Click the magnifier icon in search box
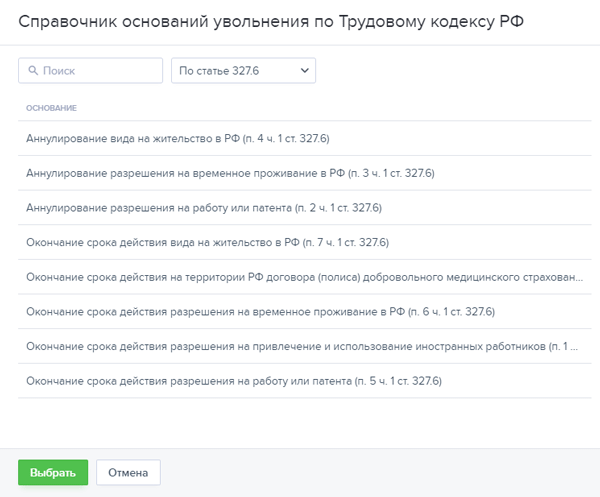The width and height of the screenshot is (600, 497). [x=33, y=71]
